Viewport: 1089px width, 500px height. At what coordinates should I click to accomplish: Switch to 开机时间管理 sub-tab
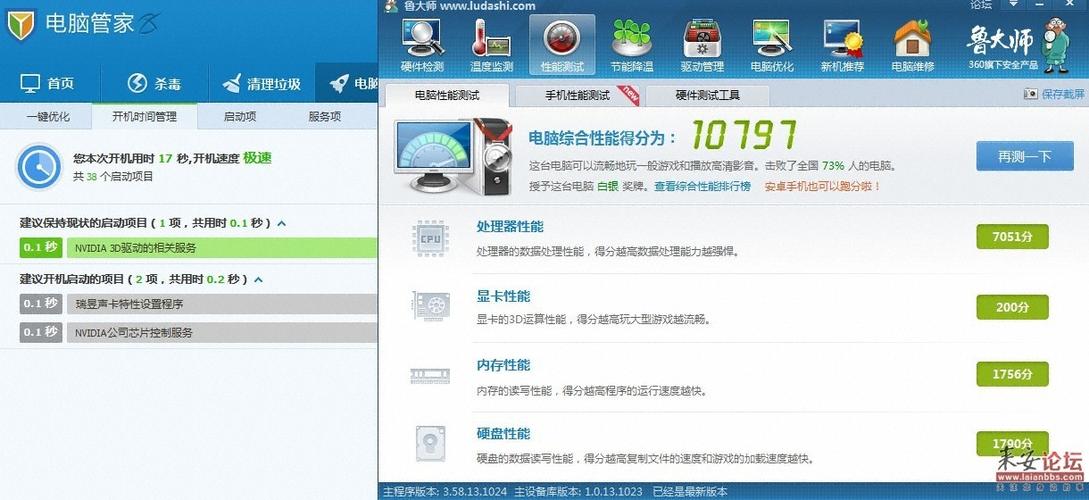144,117
